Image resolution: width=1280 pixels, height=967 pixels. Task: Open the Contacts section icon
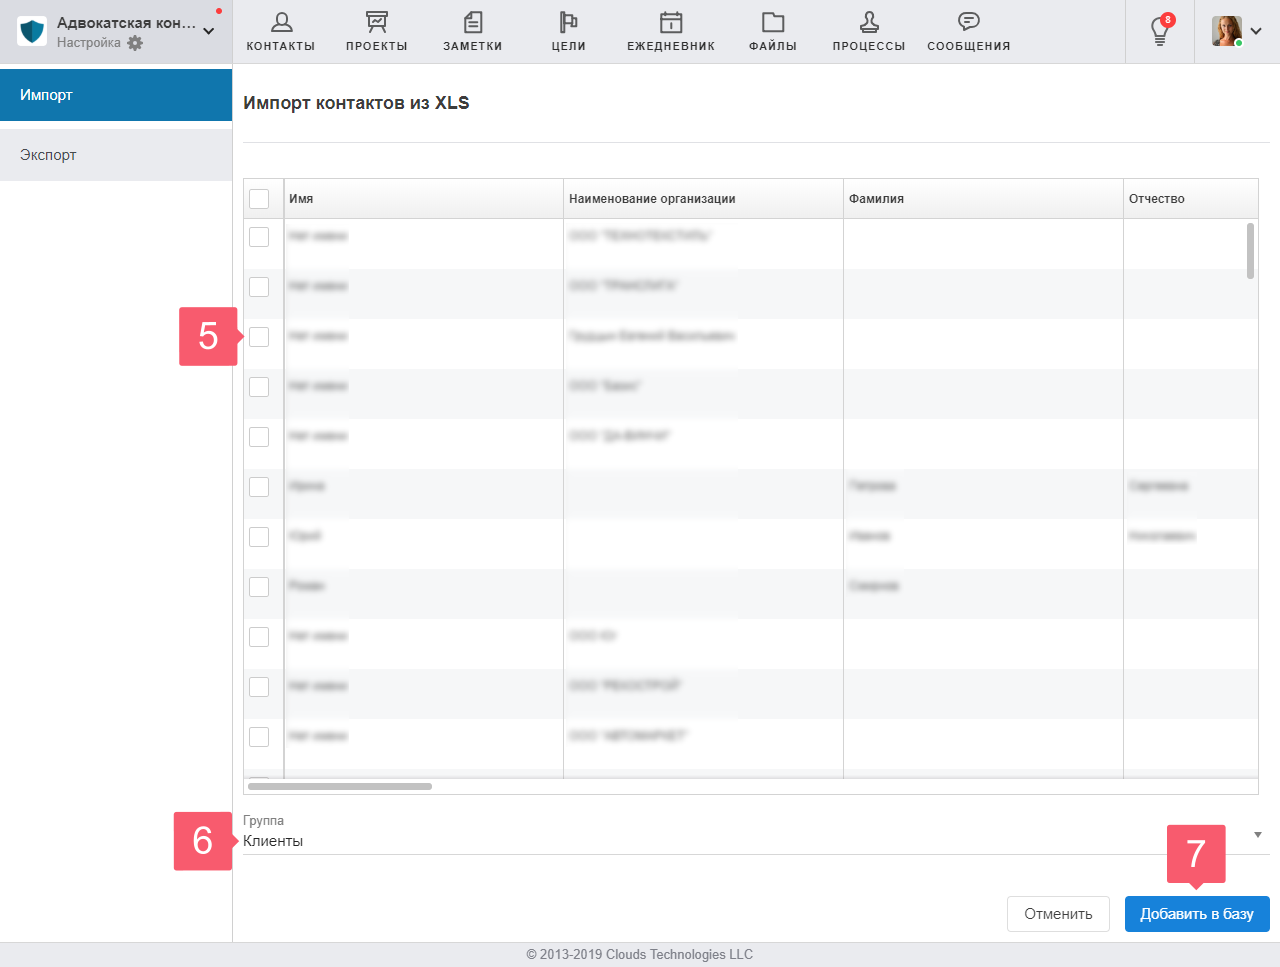pos(281,22)
